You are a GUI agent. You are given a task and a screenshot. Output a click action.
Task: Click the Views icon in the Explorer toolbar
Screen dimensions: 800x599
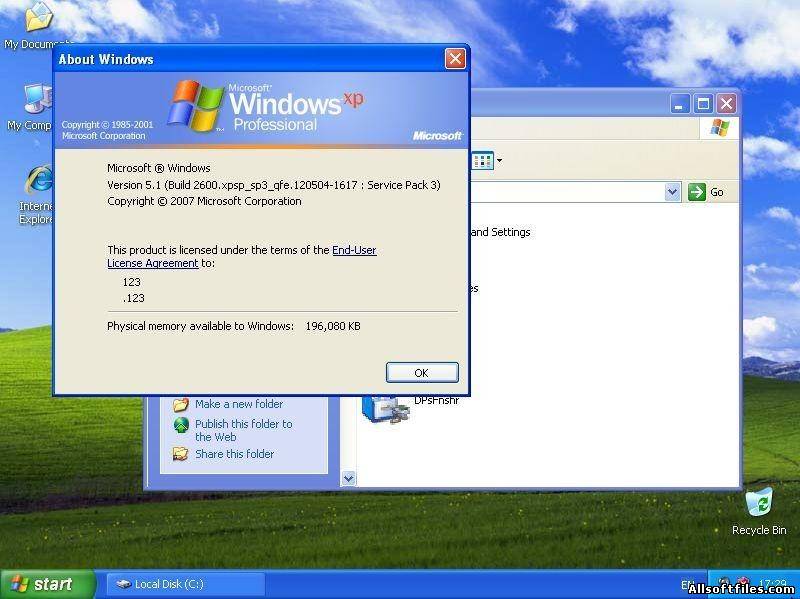[483, 161]
